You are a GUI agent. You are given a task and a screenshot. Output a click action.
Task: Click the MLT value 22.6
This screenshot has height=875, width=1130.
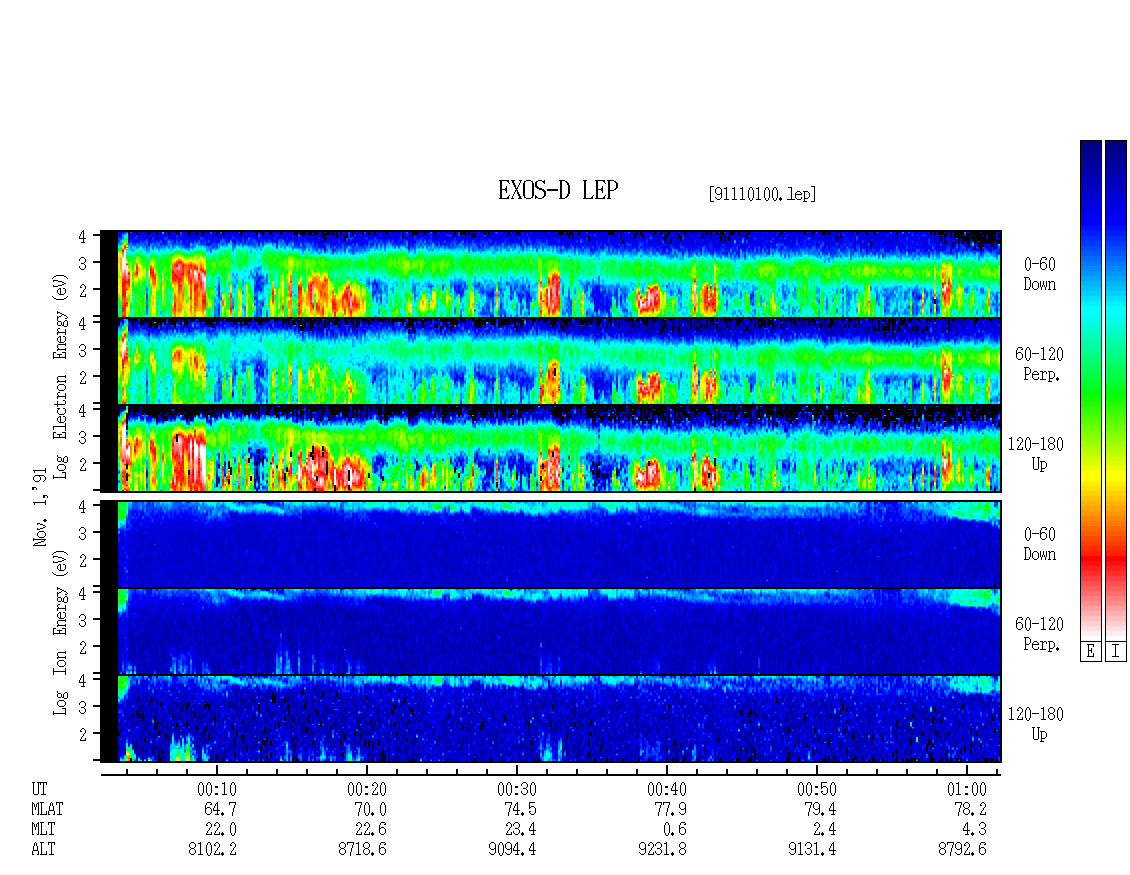point(370,830)
